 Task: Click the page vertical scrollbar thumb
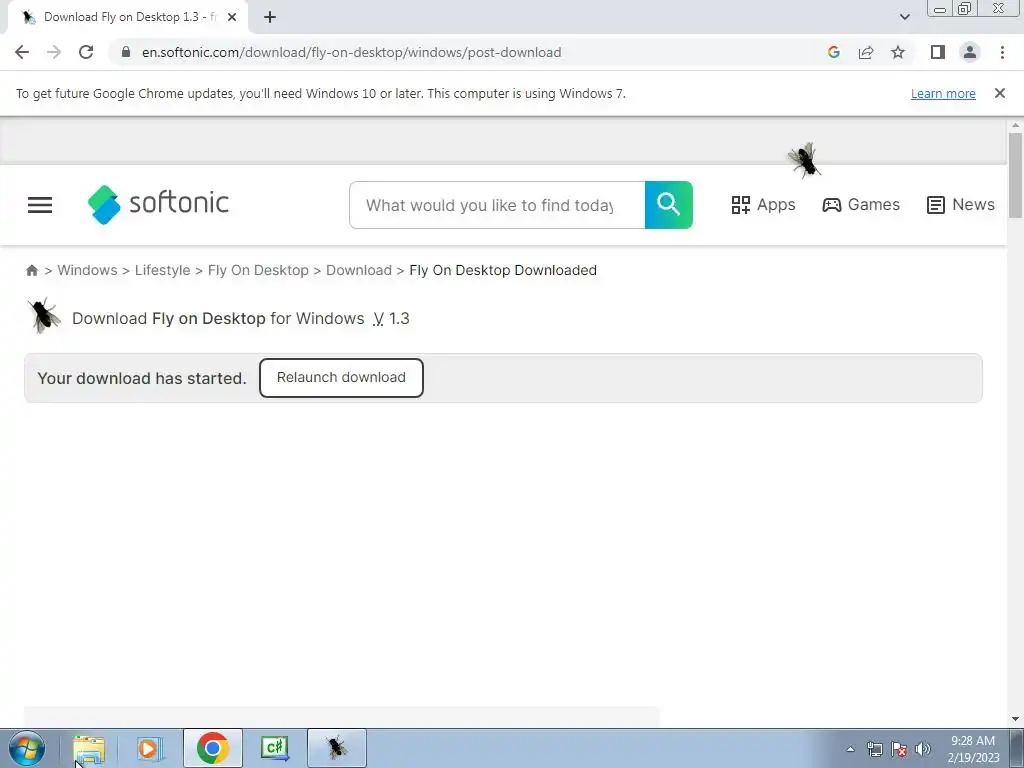coord(1015,175)
